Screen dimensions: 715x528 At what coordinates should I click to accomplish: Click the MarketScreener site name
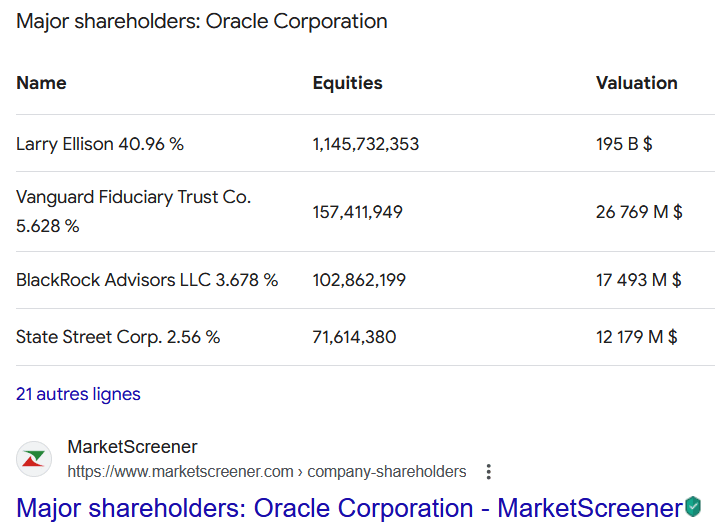132,447
